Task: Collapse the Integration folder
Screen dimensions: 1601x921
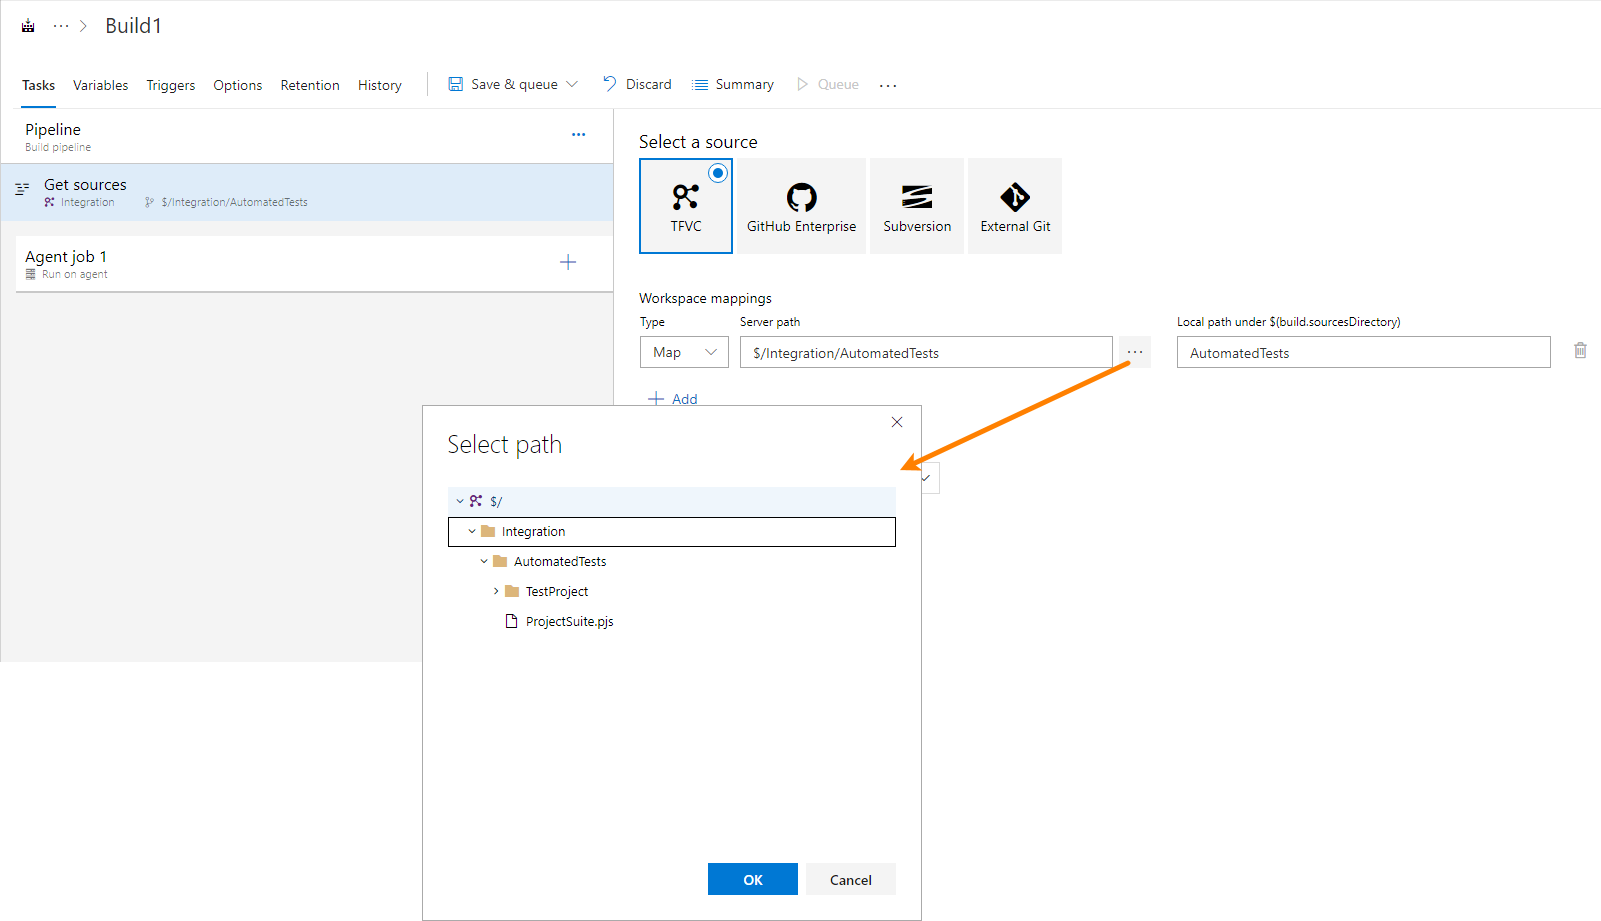Action: point(472,531)
